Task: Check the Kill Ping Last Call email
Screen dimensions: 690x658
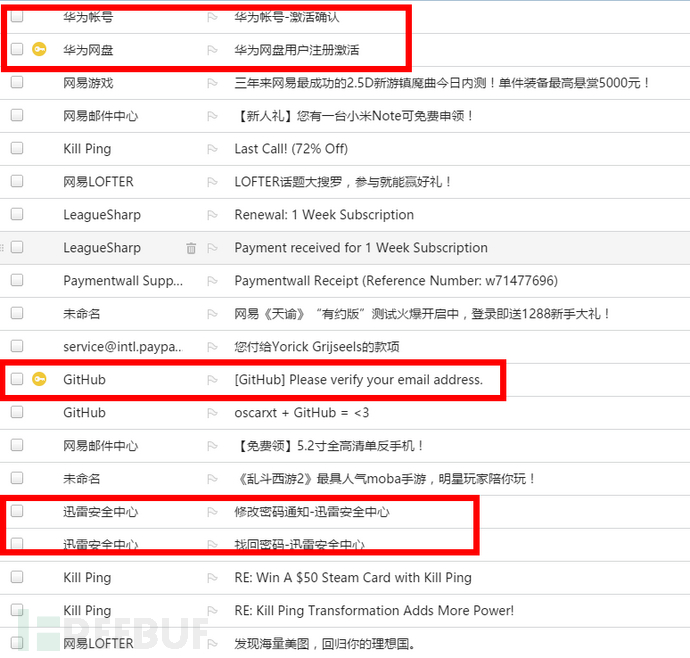Action: [x=17, y=148]
